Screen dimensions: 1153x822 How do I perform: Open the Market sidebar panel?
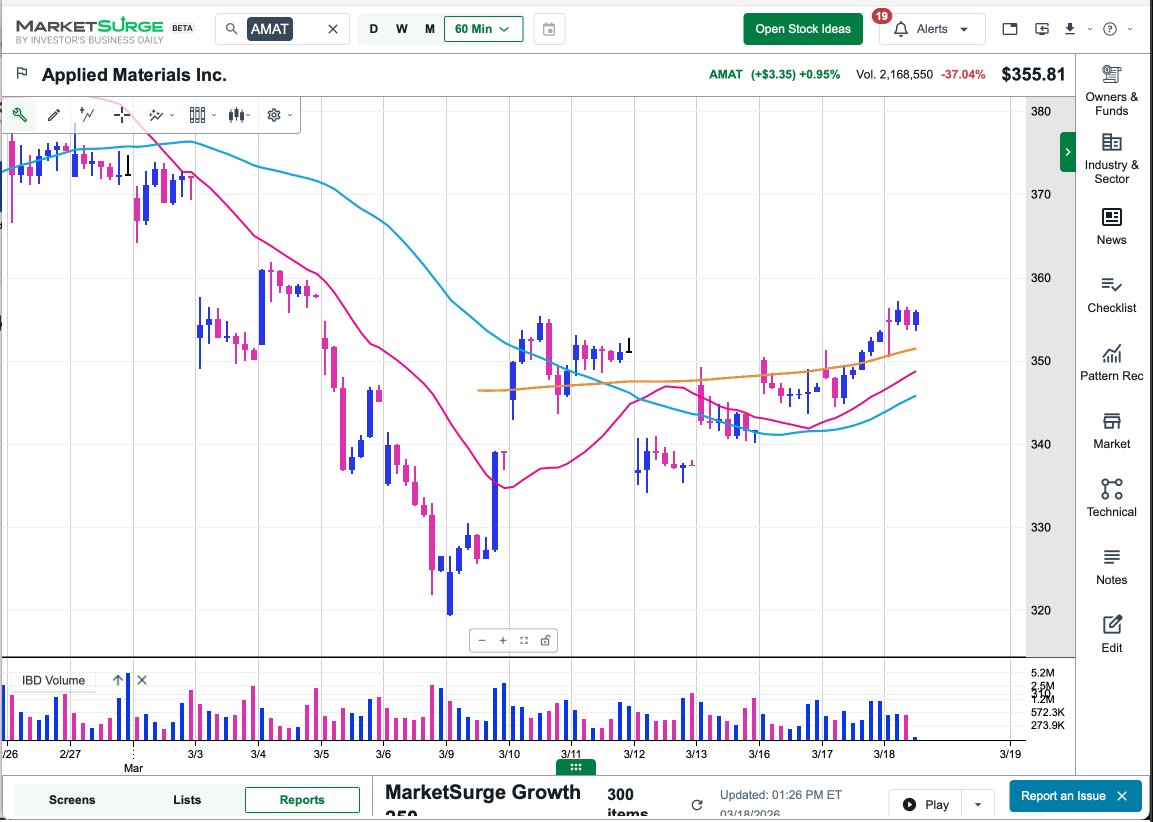click(x=1111, y=431)
